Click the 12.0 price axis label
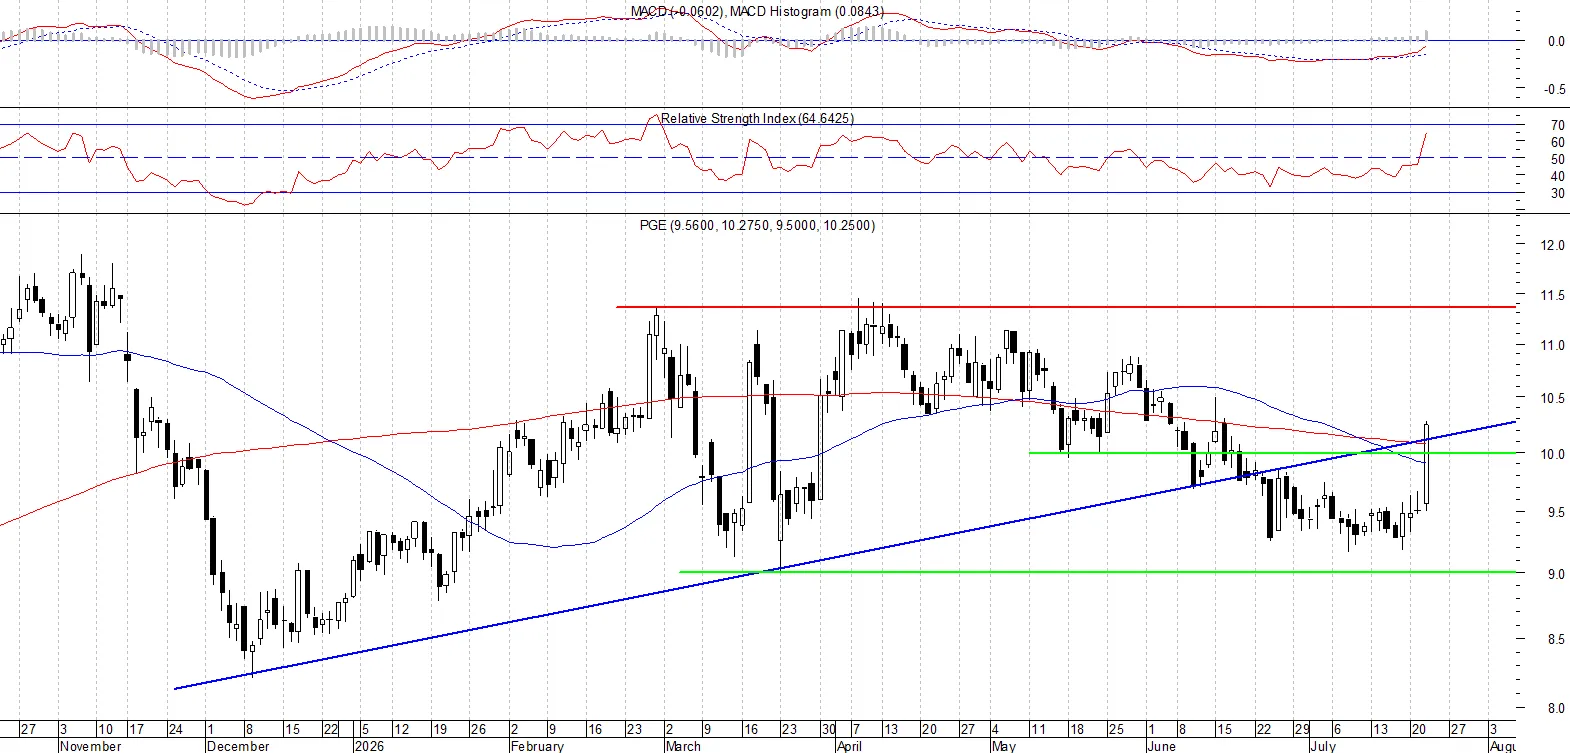Viewport: 1570px width, 753px height. click(1552, 245)
